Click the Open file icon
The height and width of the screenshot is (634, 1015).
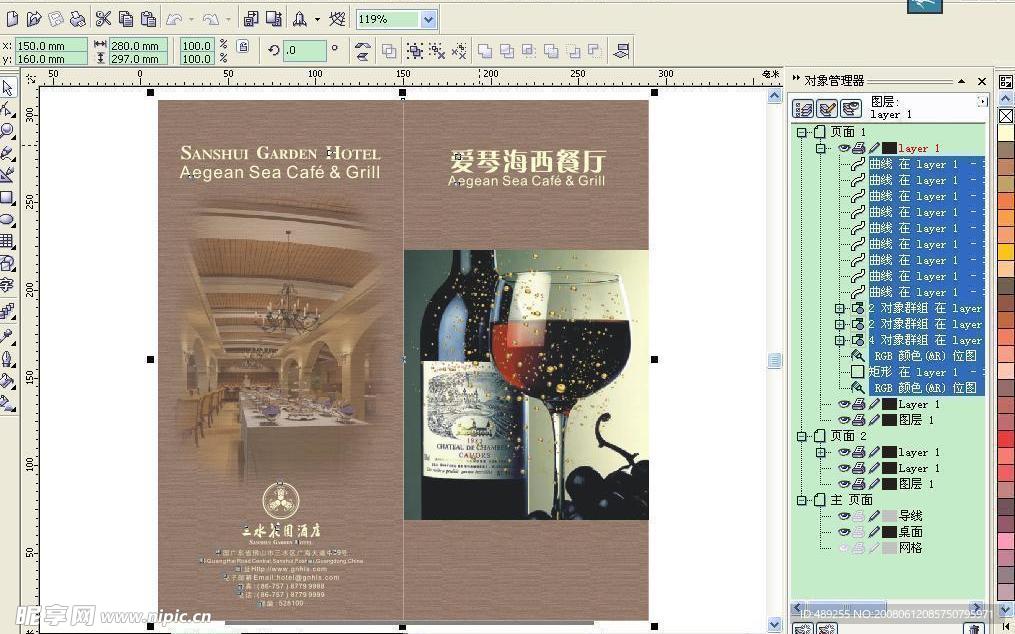[34, 19]
